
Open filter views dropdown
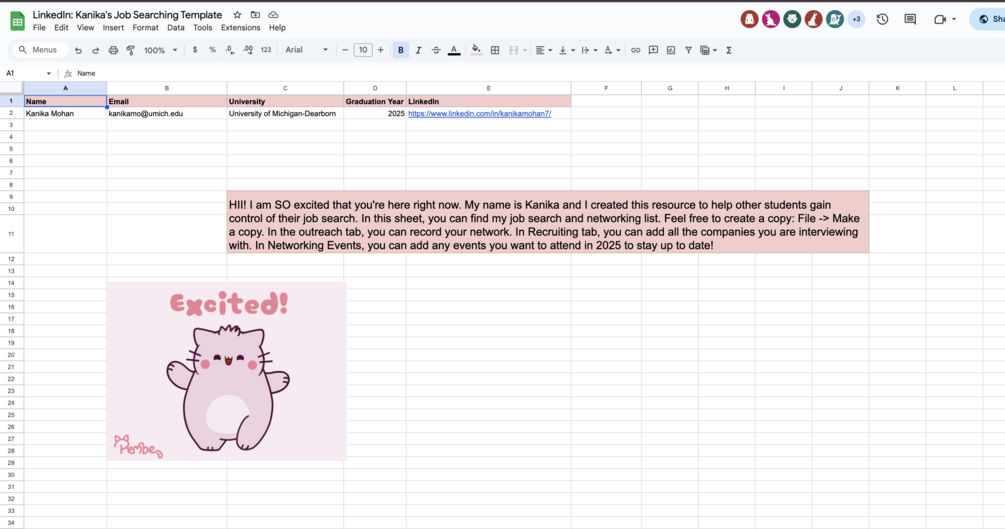tap(708, 50)
